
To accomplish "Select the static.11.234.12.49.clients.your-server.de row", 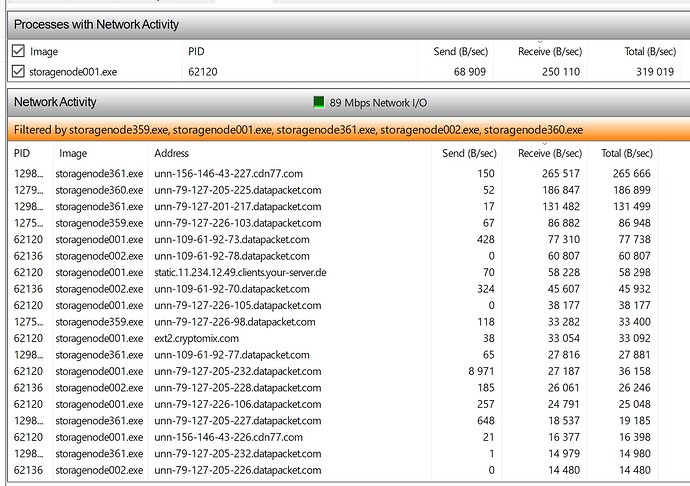I will click(240, 272).
